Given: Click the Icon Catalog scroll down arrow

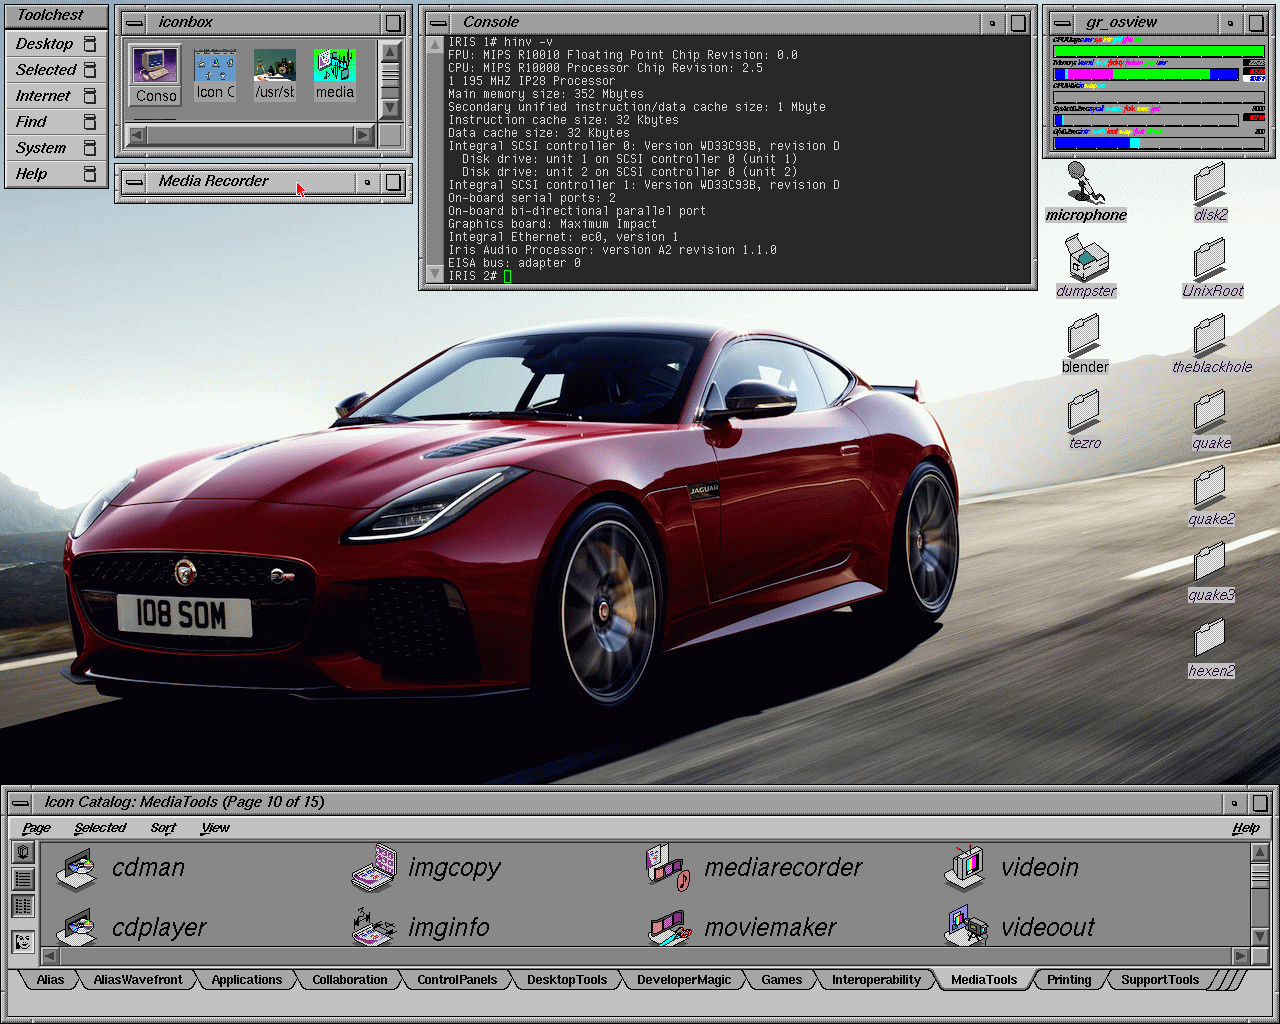Looking at the screenshot, I should coord(1259,937).
